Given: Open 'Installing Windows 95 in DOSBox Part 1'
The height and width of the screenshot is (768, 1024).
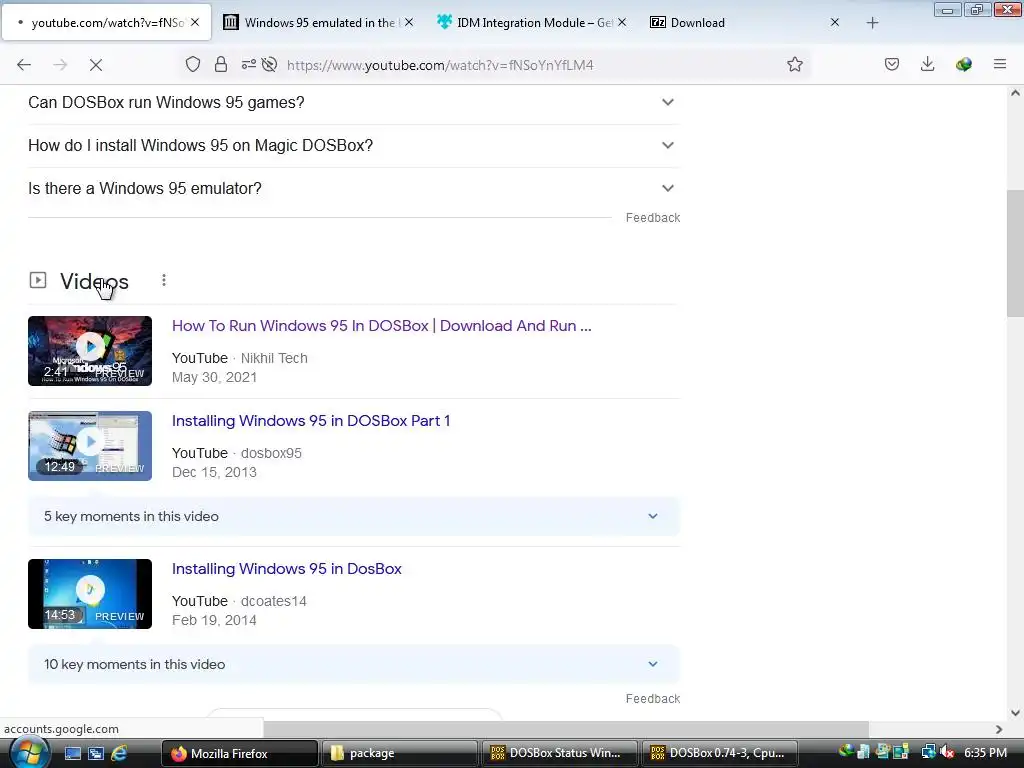Looking at the screenshot, I should tap(311, 421).
